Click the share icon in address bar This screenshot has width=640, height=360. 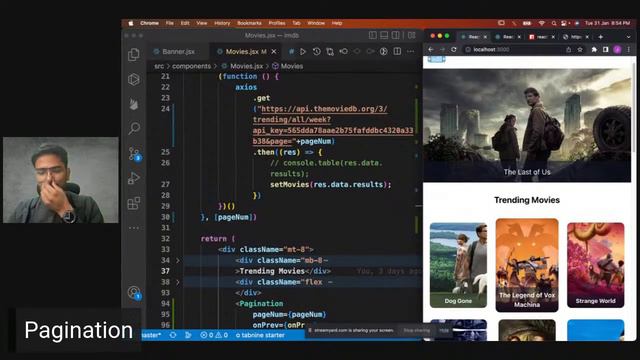pyautogui.click(x=569, y=49)
